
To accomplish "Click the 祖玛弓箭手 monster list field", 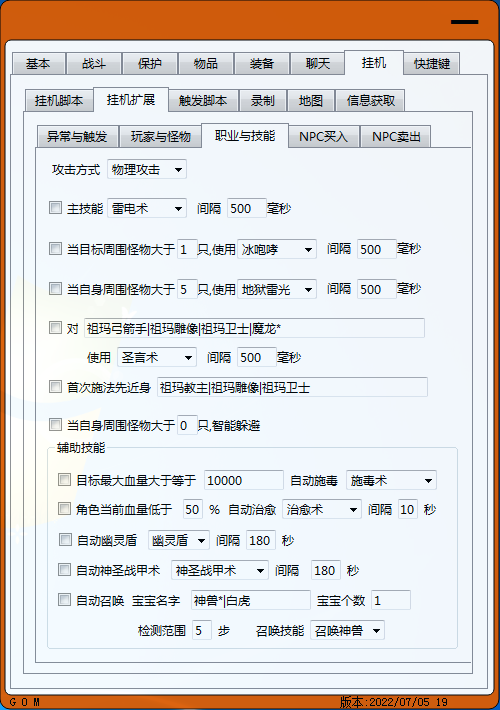I will click(255, 328).
